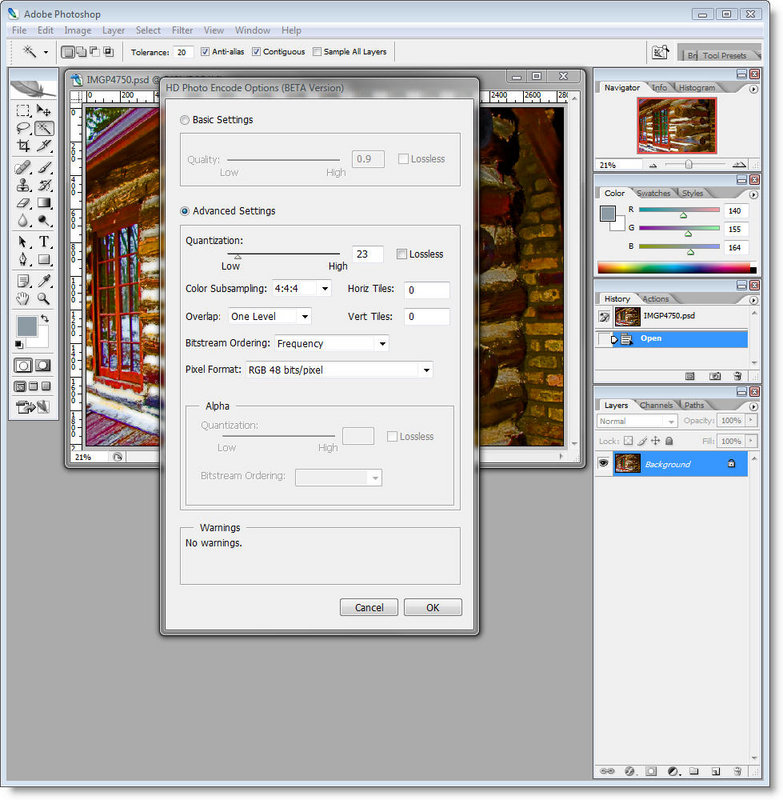
Task: Click the Cancel button
Action: (369, 608)
